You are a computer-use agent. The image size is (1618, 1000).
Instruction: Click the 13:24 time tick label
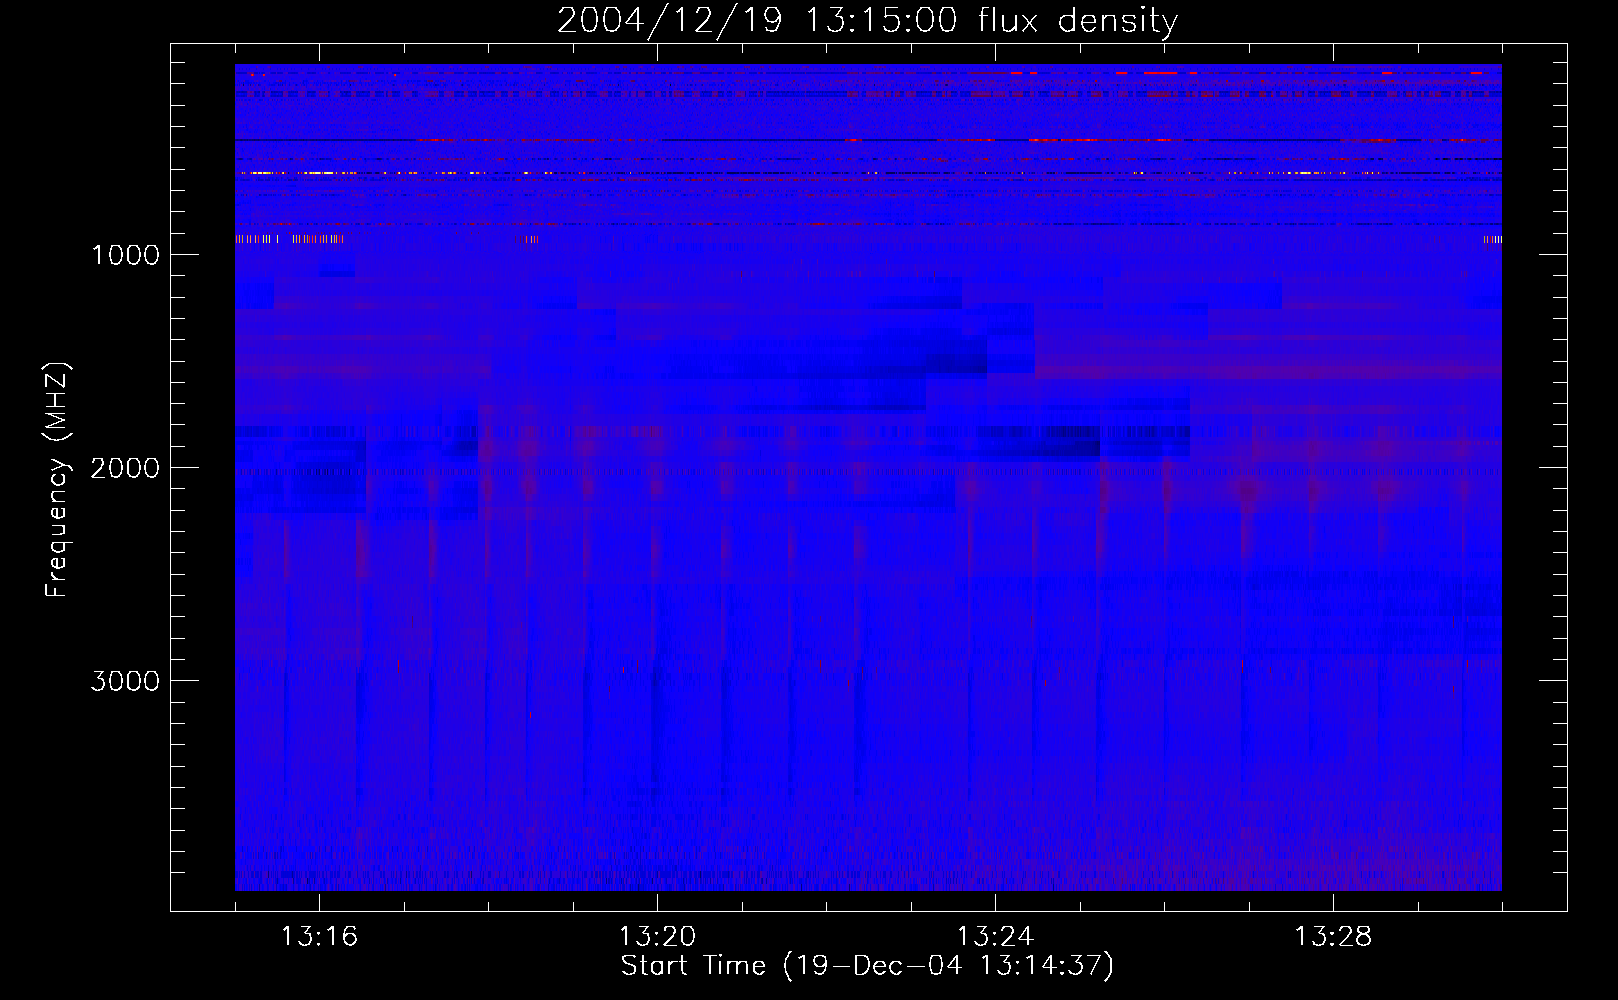coord(995,937)
